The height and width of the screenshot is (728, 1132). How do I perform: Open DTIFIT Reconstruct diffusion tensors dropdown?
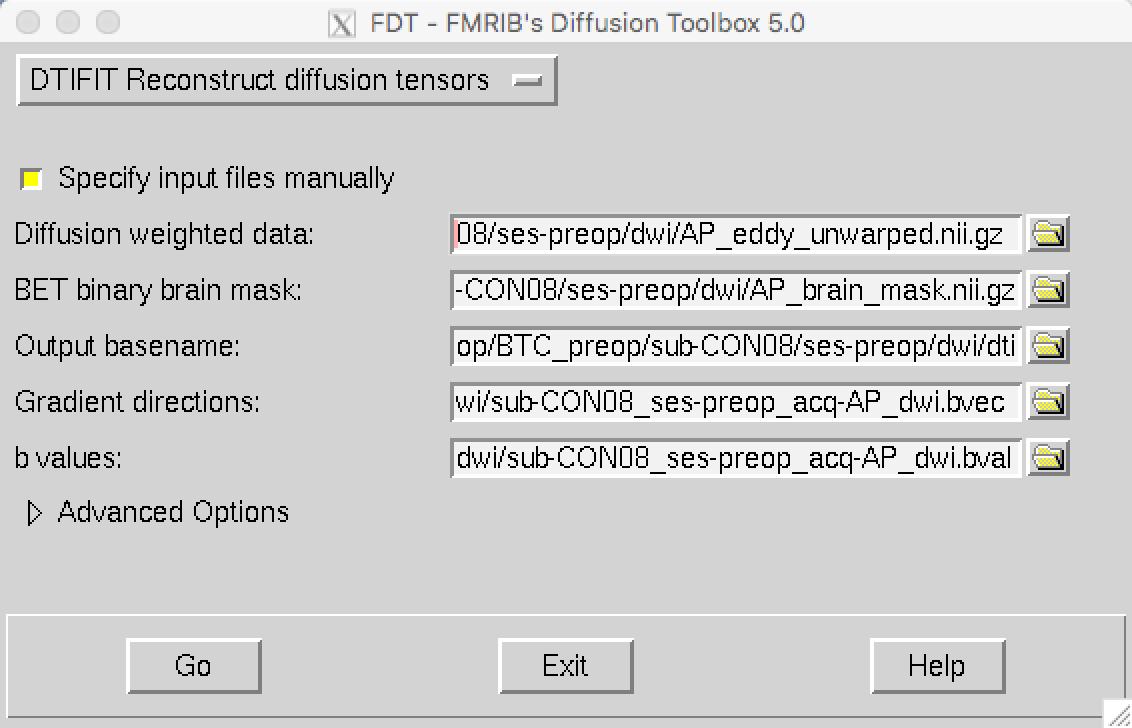[287, 80]
